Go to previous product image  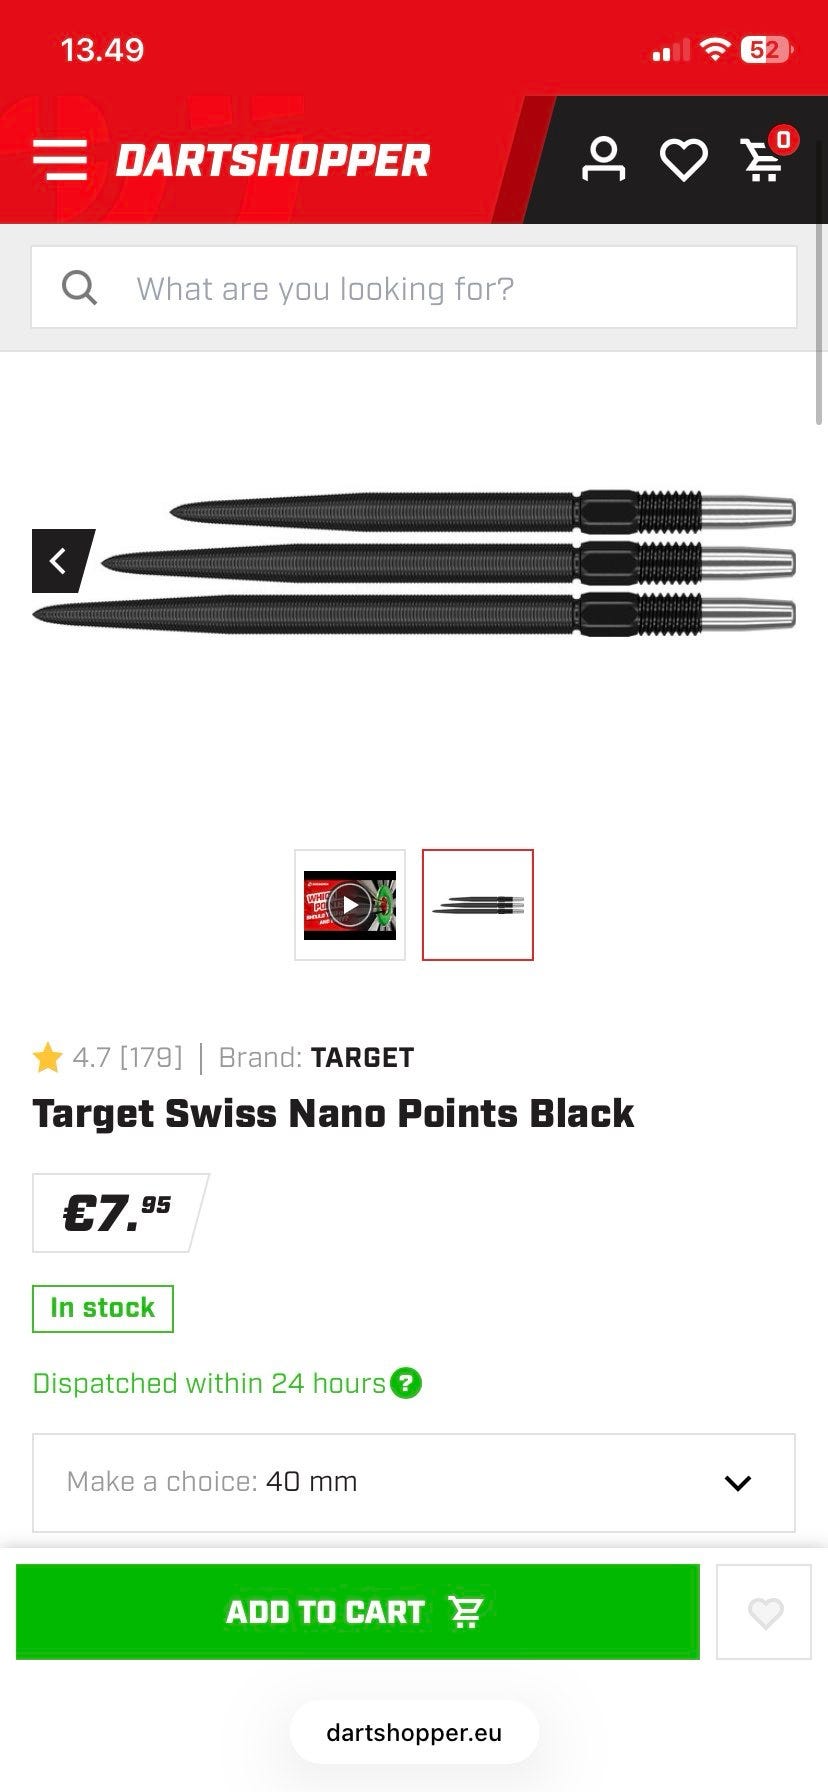coord(60,561)
